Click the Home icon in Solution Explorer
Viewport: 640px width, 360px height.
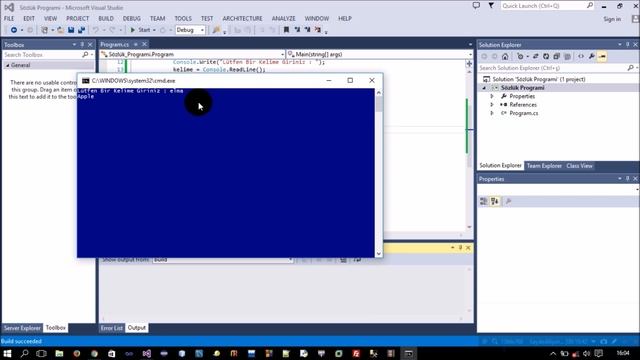[505, 56]
